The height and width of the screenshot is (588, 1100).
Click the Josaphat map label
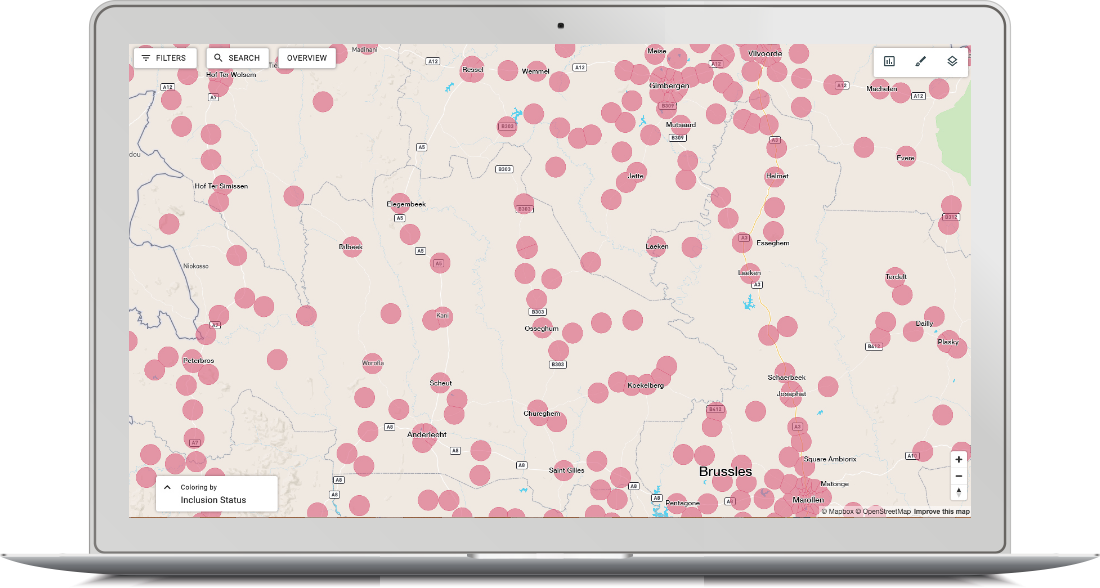pos(791,394)
